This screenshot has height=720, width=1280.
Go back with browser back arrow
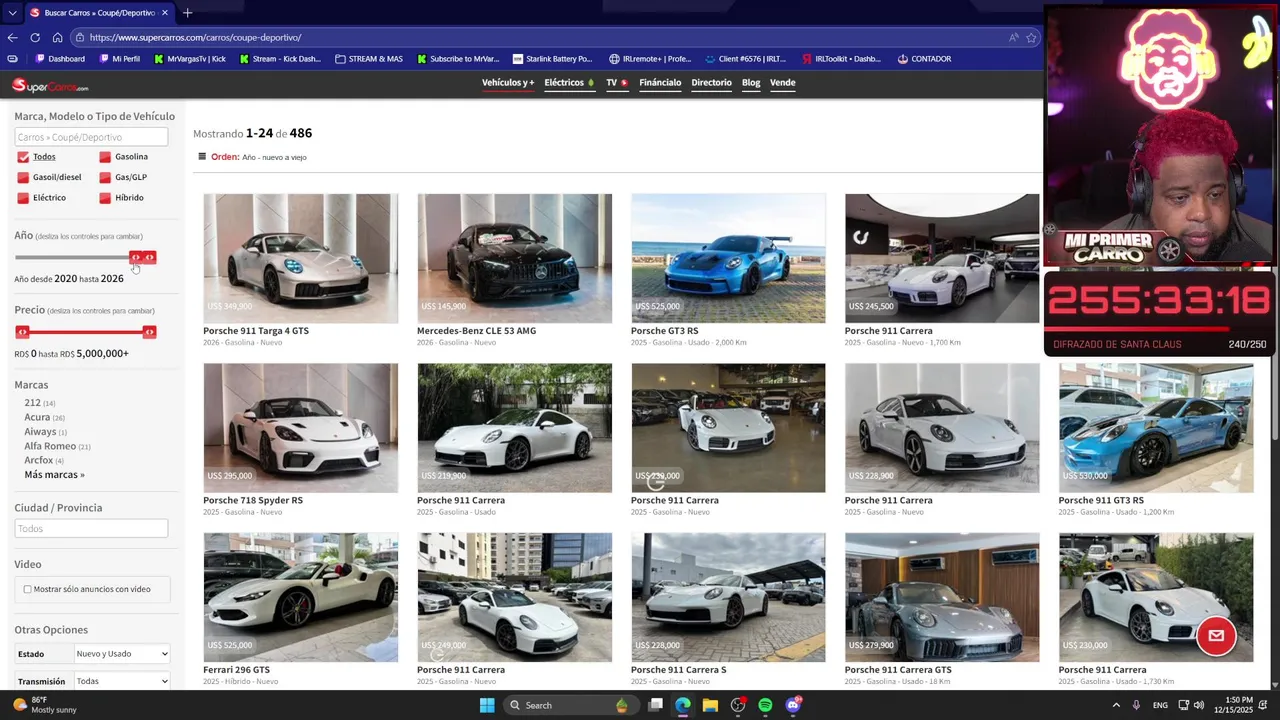click(x=12, y=38)
